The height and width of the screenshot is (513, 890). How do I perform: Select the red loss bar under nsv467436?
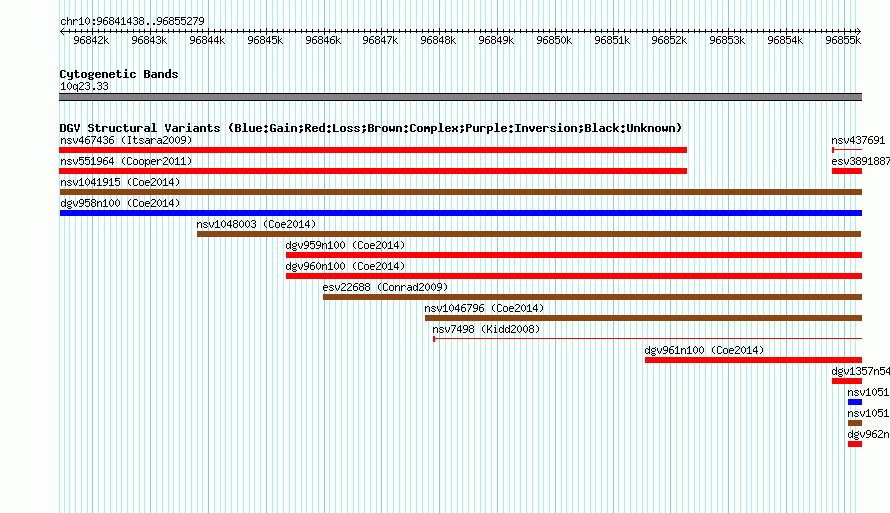373,150
